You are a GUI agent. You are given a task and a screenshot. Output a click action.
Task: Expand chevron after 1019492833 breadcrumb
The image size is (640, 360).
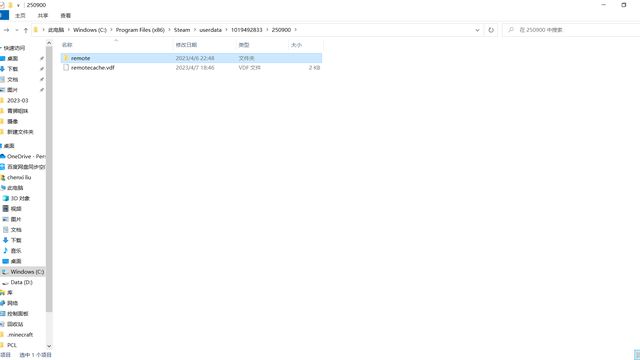(267, 30)
